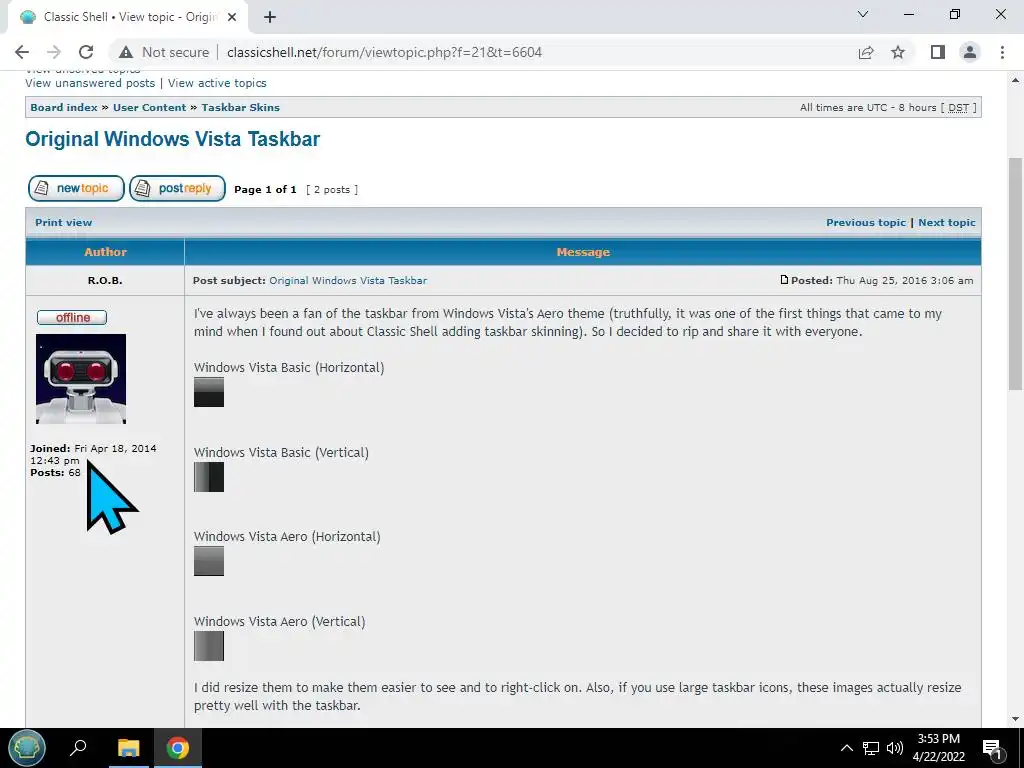Open the Classic Shell Start button
Screen dimensions: 1024x768
pos(27,748)
